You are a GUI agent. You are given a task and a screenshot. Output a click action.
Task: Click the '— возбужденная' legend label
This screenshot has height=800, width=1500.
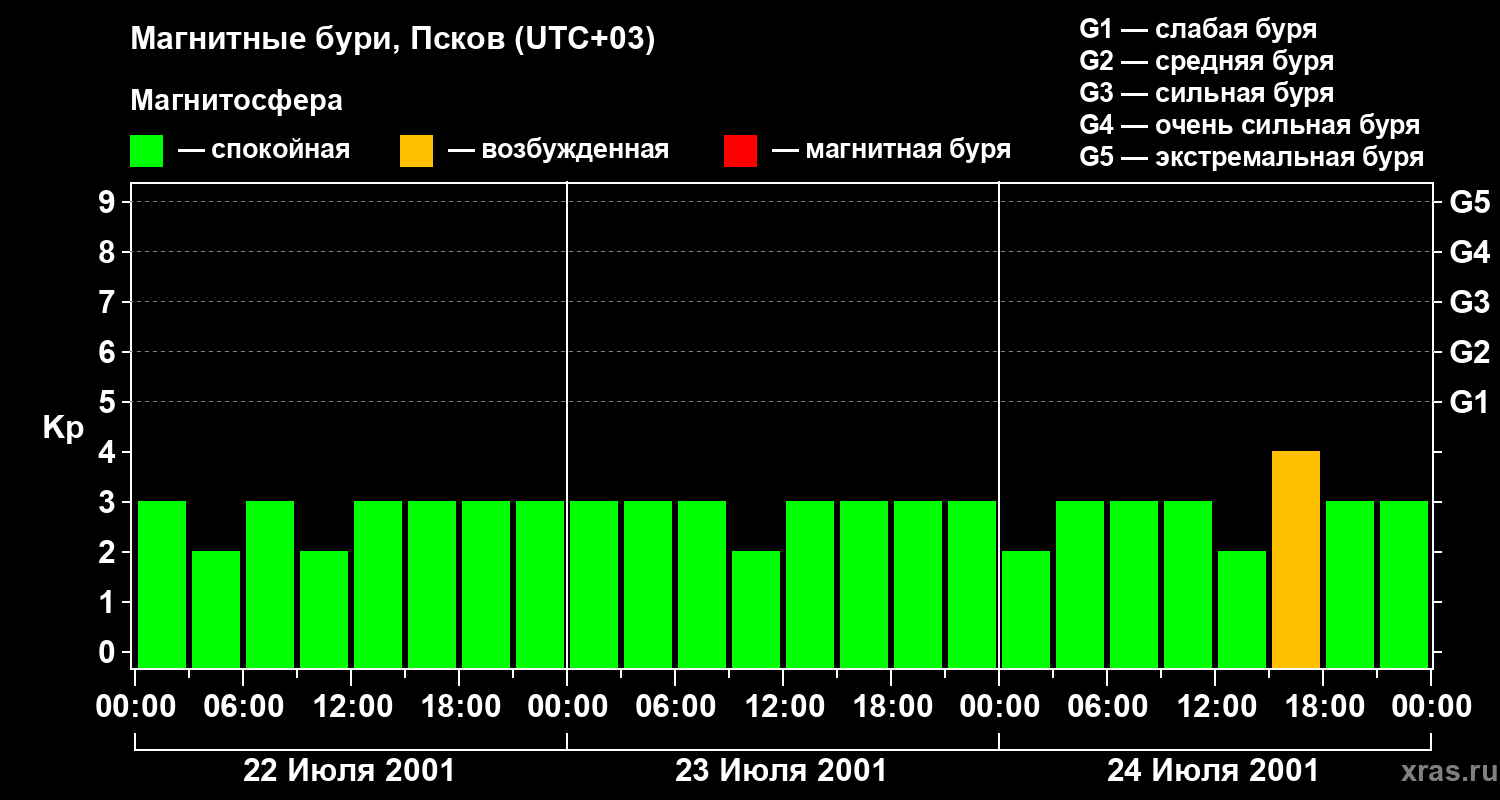pyautogui.click(x=558, y=150)
